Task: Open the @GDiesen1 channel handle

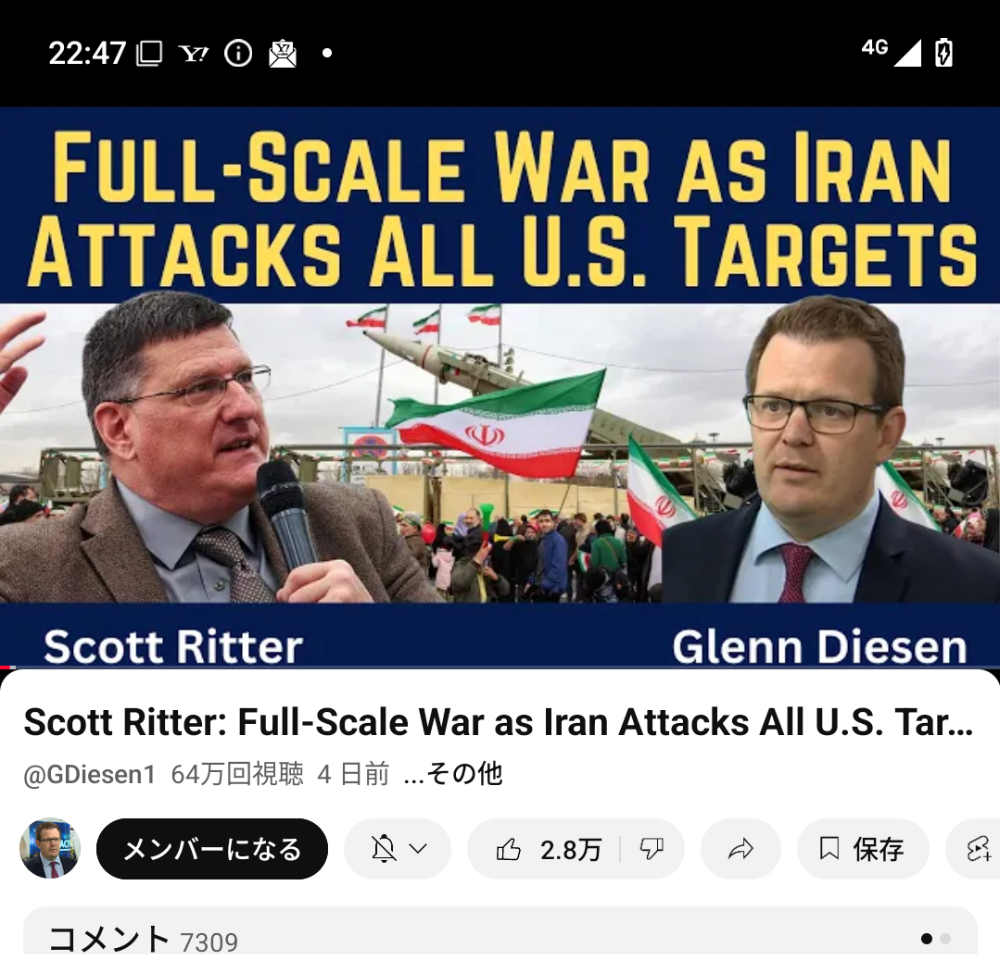Action: [89, 774]
